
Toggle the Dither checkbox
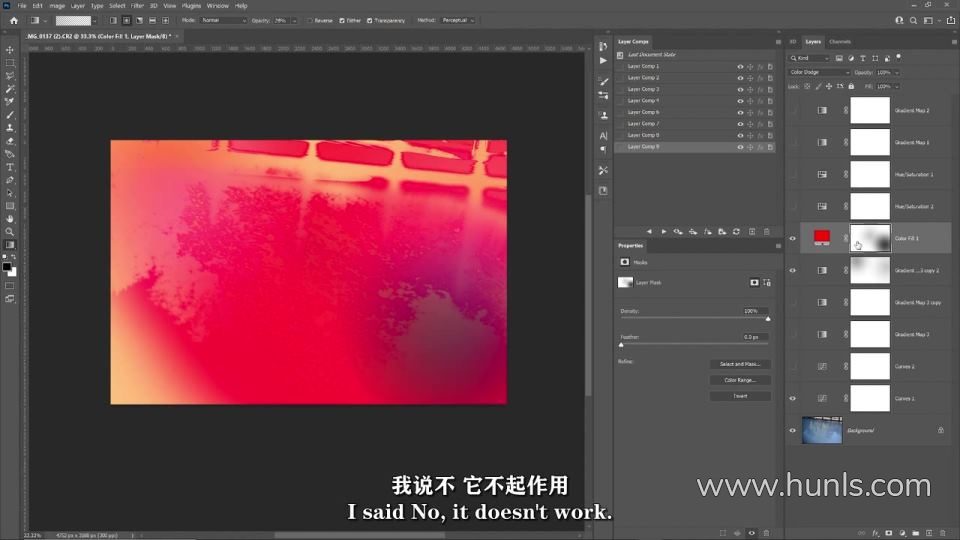pyautogui.click(x=342, y=20)
